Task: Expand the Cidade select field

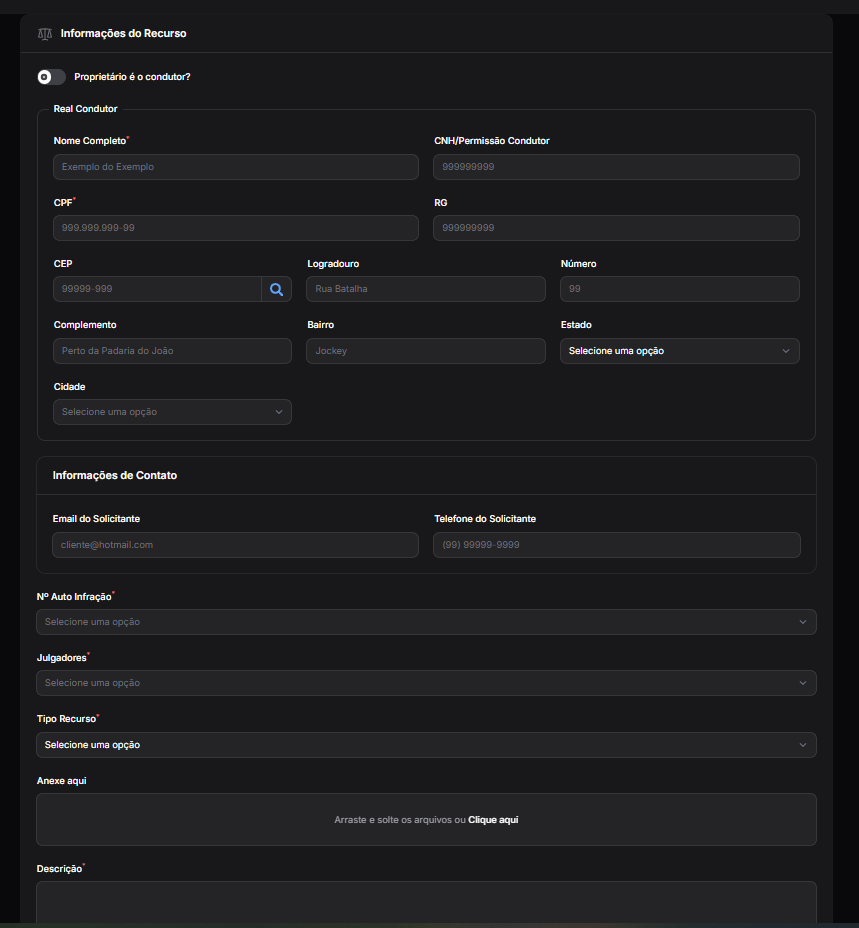Action: pyautogui.click(x=172, y=412)
